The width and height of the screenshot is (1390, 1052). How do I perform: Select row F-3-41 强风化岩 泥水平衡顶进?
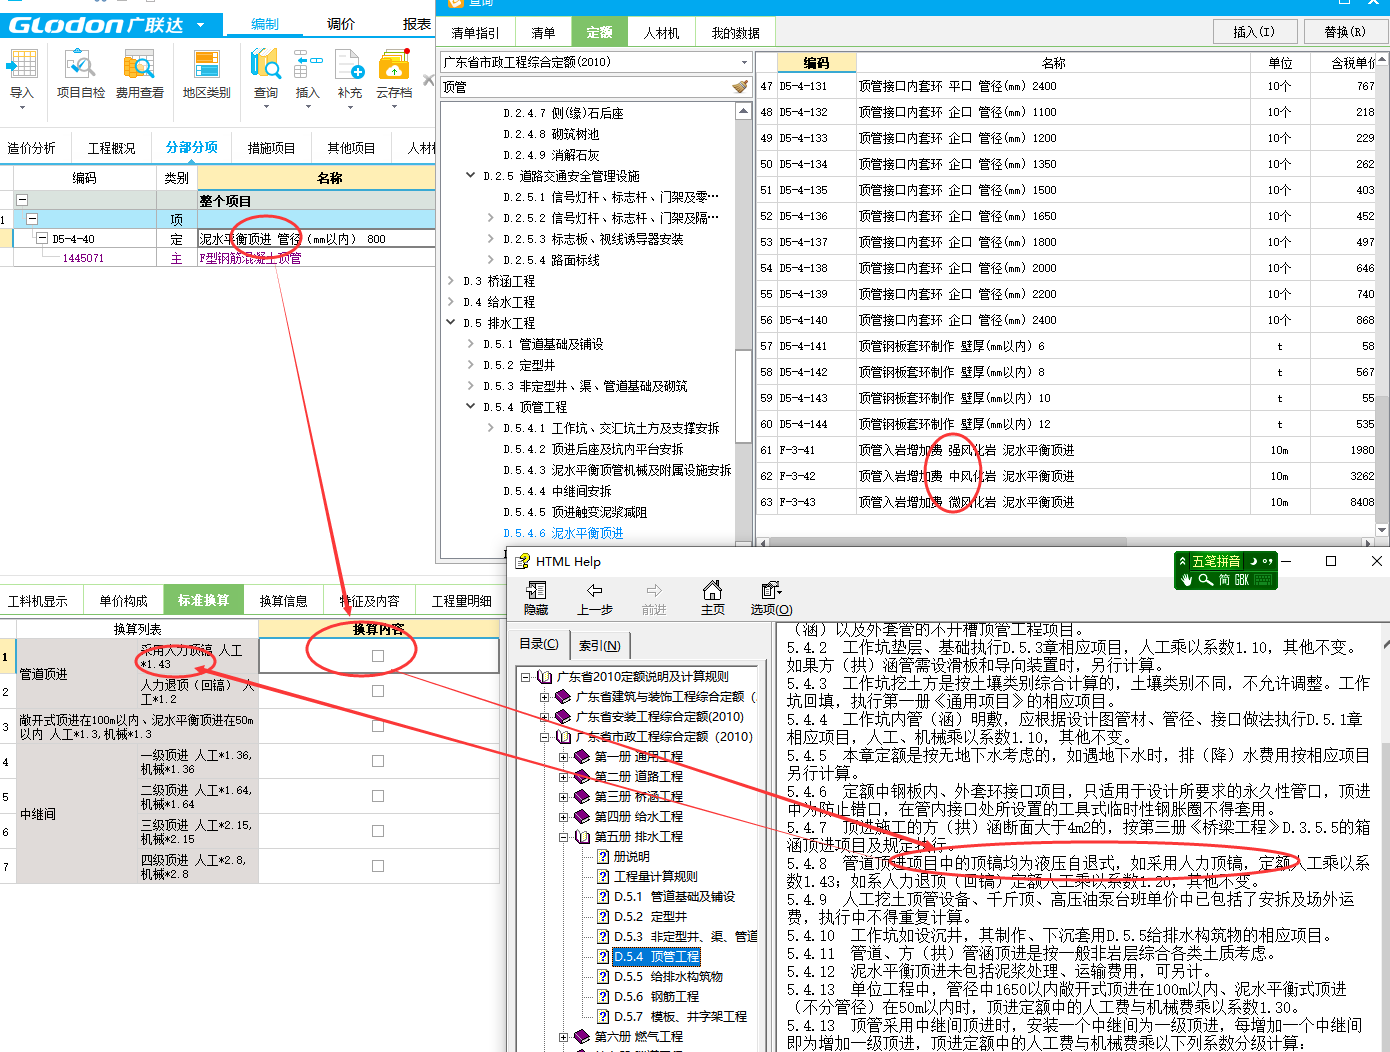(x=1066, y=450)
